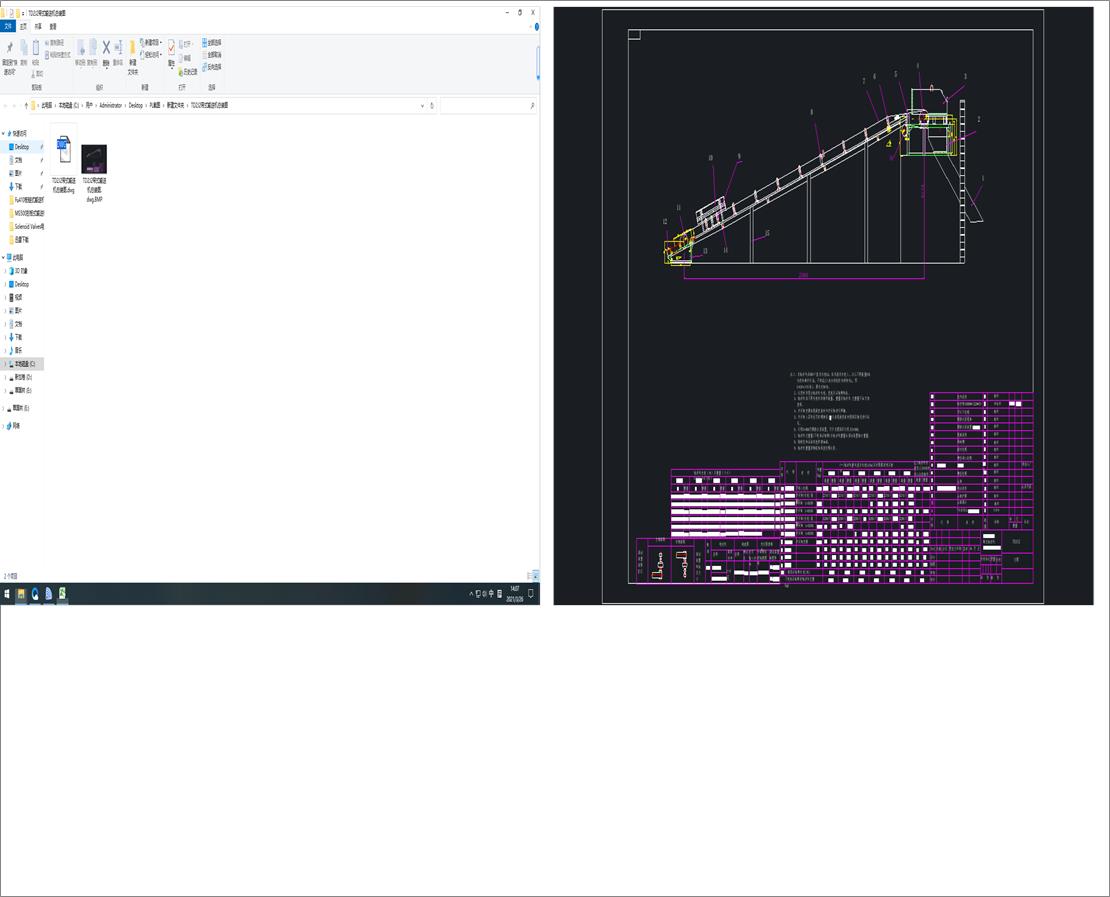Click Desktop in the address breadcrumb

click(135, 105)
